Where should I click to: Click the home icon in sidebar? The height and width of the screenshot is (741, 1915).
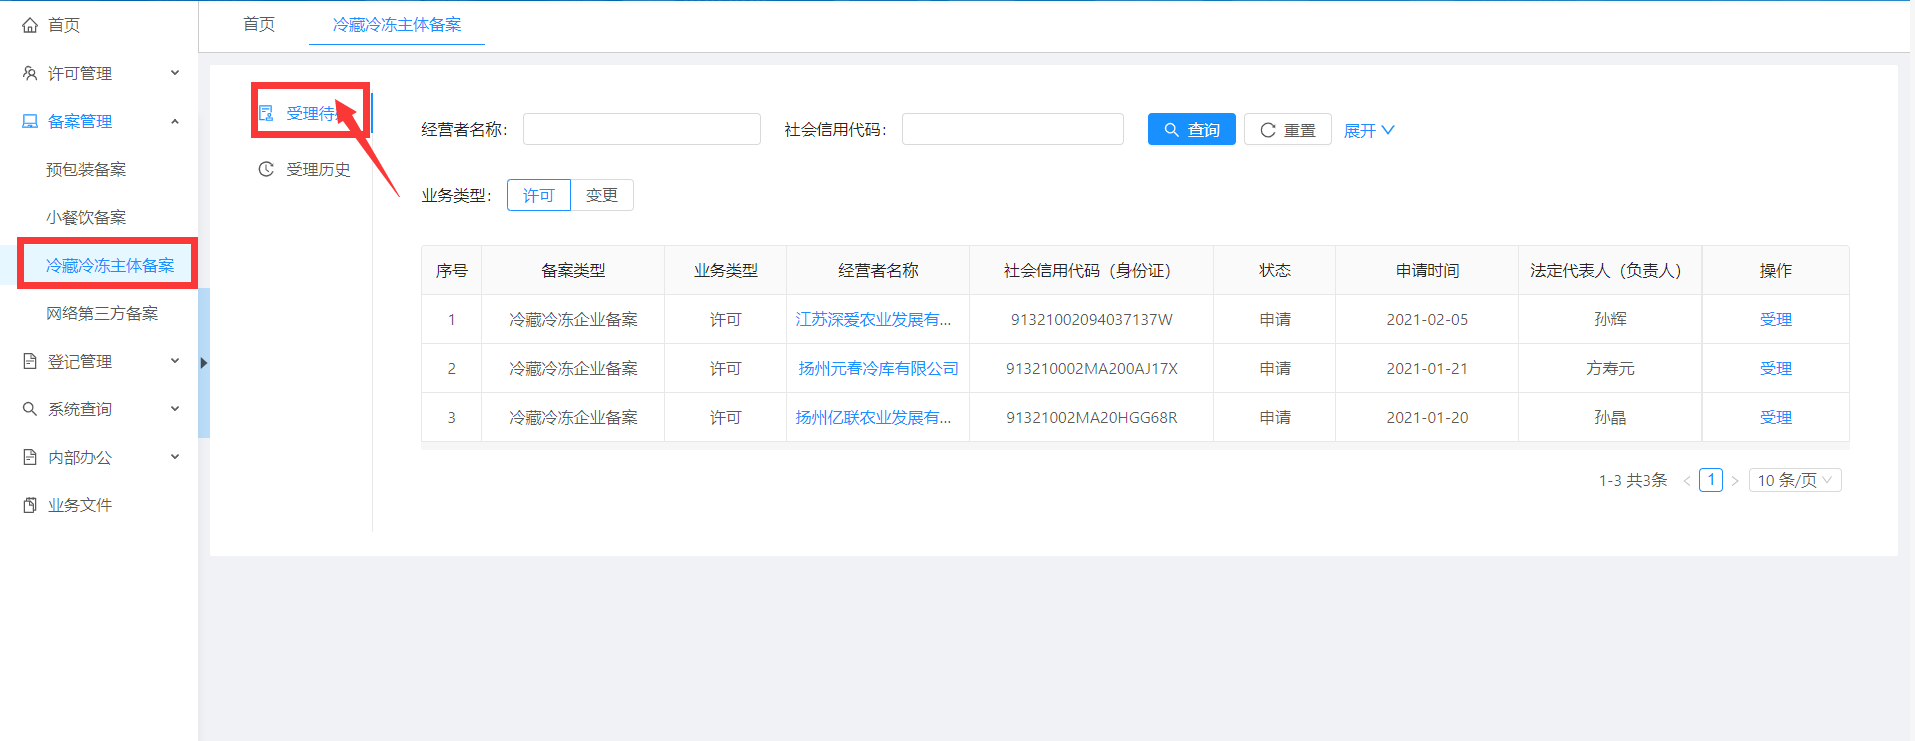[x=30, y=25]
